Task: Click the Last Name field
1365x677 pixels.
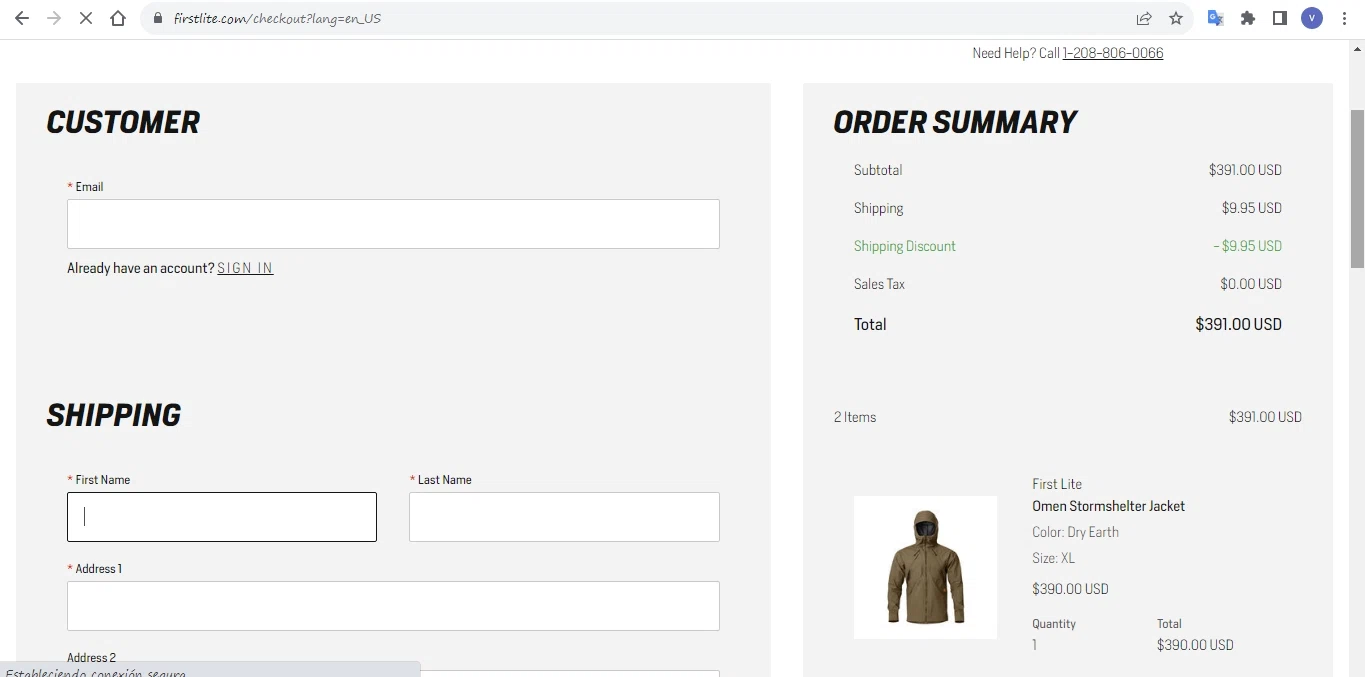Action: coord(564,517)
